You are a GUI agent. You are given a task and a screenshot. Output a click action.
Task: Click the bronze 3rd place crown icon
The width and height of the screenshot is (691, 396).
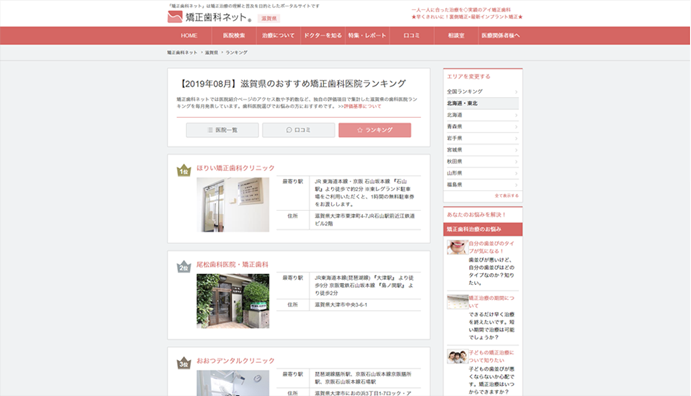183,363
